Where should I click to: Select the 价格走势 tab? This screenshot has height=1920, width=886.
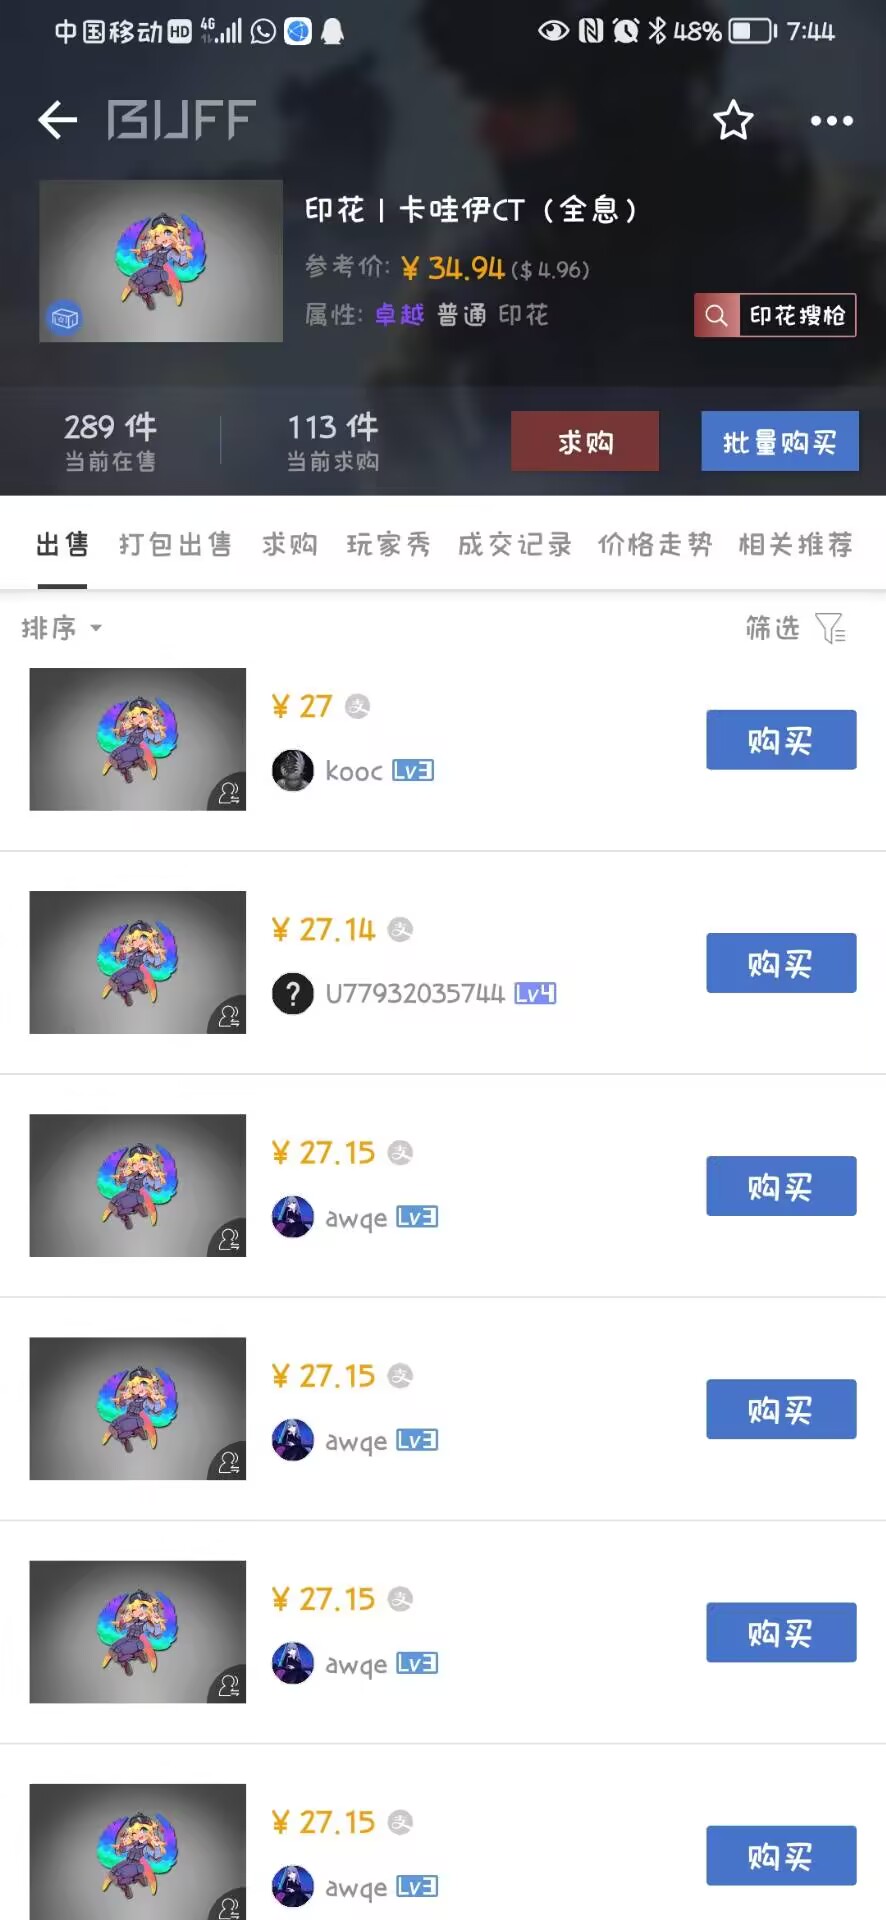pos(654,544)
